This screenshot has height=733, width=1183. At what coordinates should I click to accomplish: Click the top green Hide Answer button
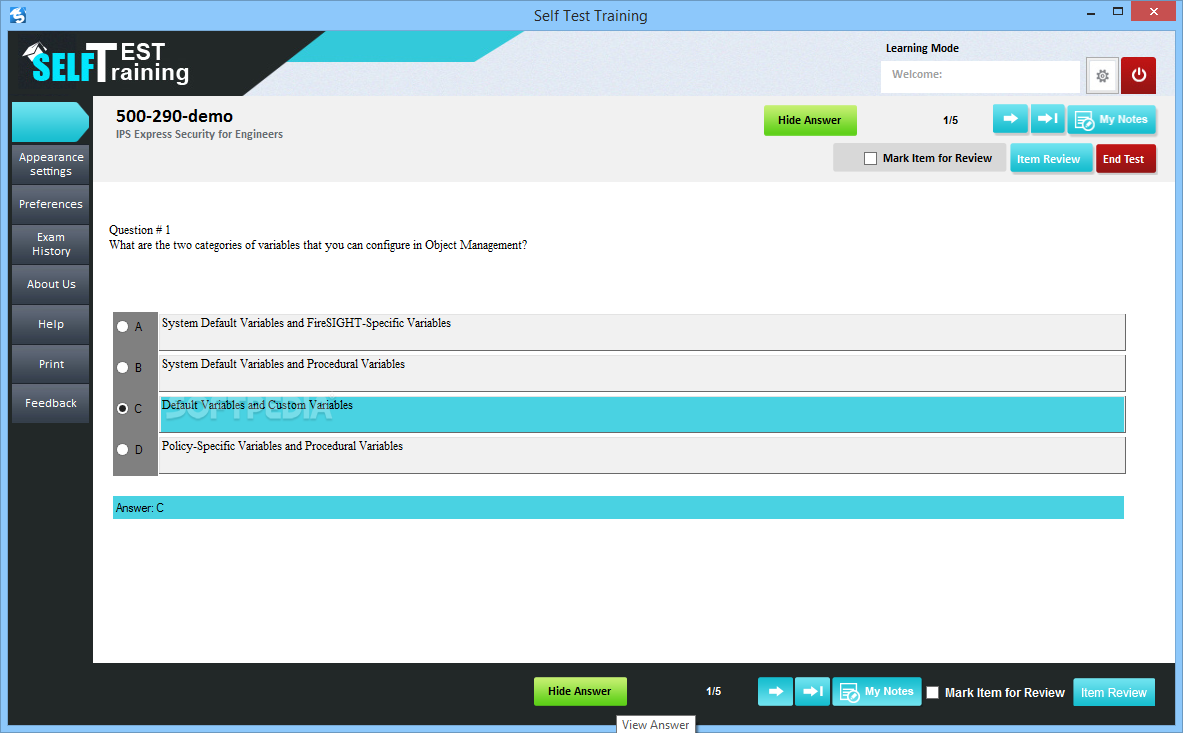tap(810, 120)
